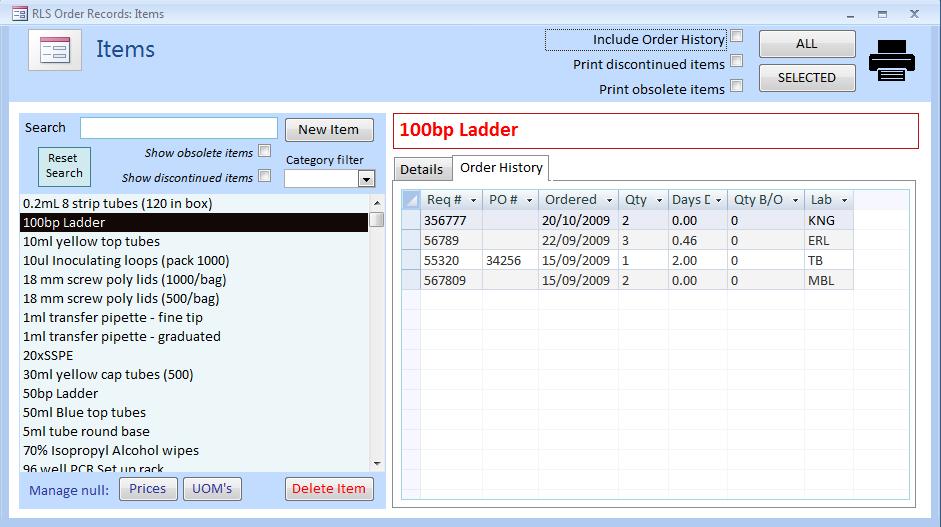Viewport: 941px width, 527px height.
Task: Click inside the Search text field
Action: (179, 128)
